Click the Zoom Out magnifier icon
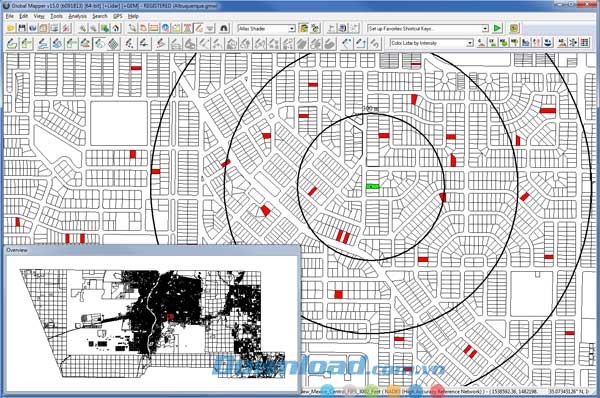 93,28
